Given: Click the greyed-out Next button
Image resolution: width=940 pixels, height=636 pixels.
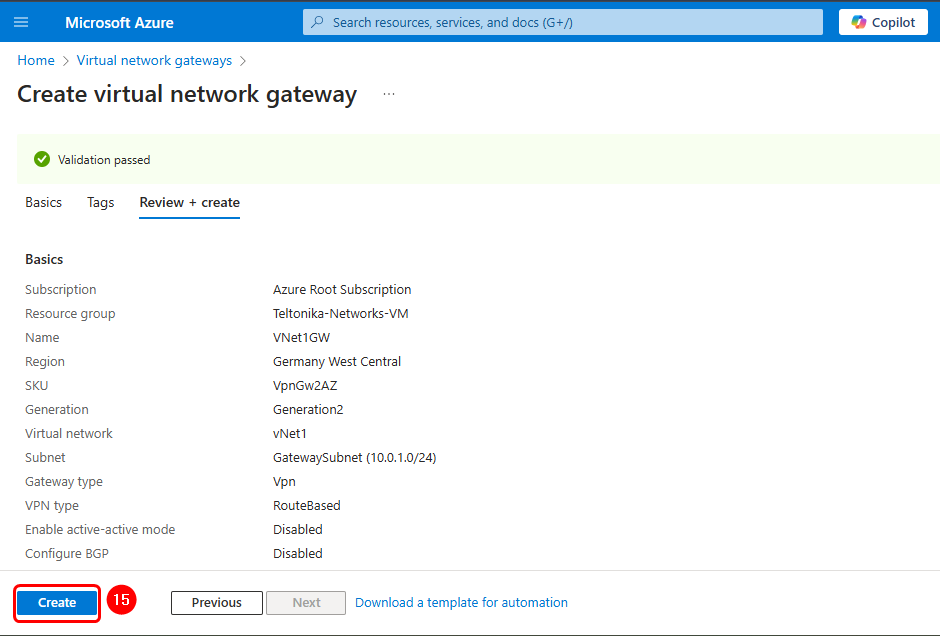Looking at the screenshot, I should pyautogui.click(x=307, y=603).
